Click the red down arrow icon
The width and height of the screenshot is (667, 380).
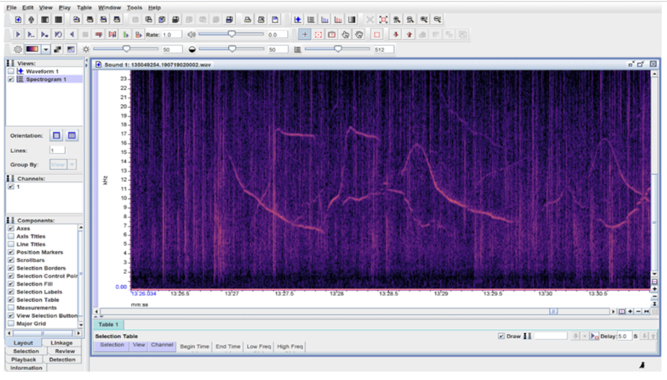click(396, 34)
